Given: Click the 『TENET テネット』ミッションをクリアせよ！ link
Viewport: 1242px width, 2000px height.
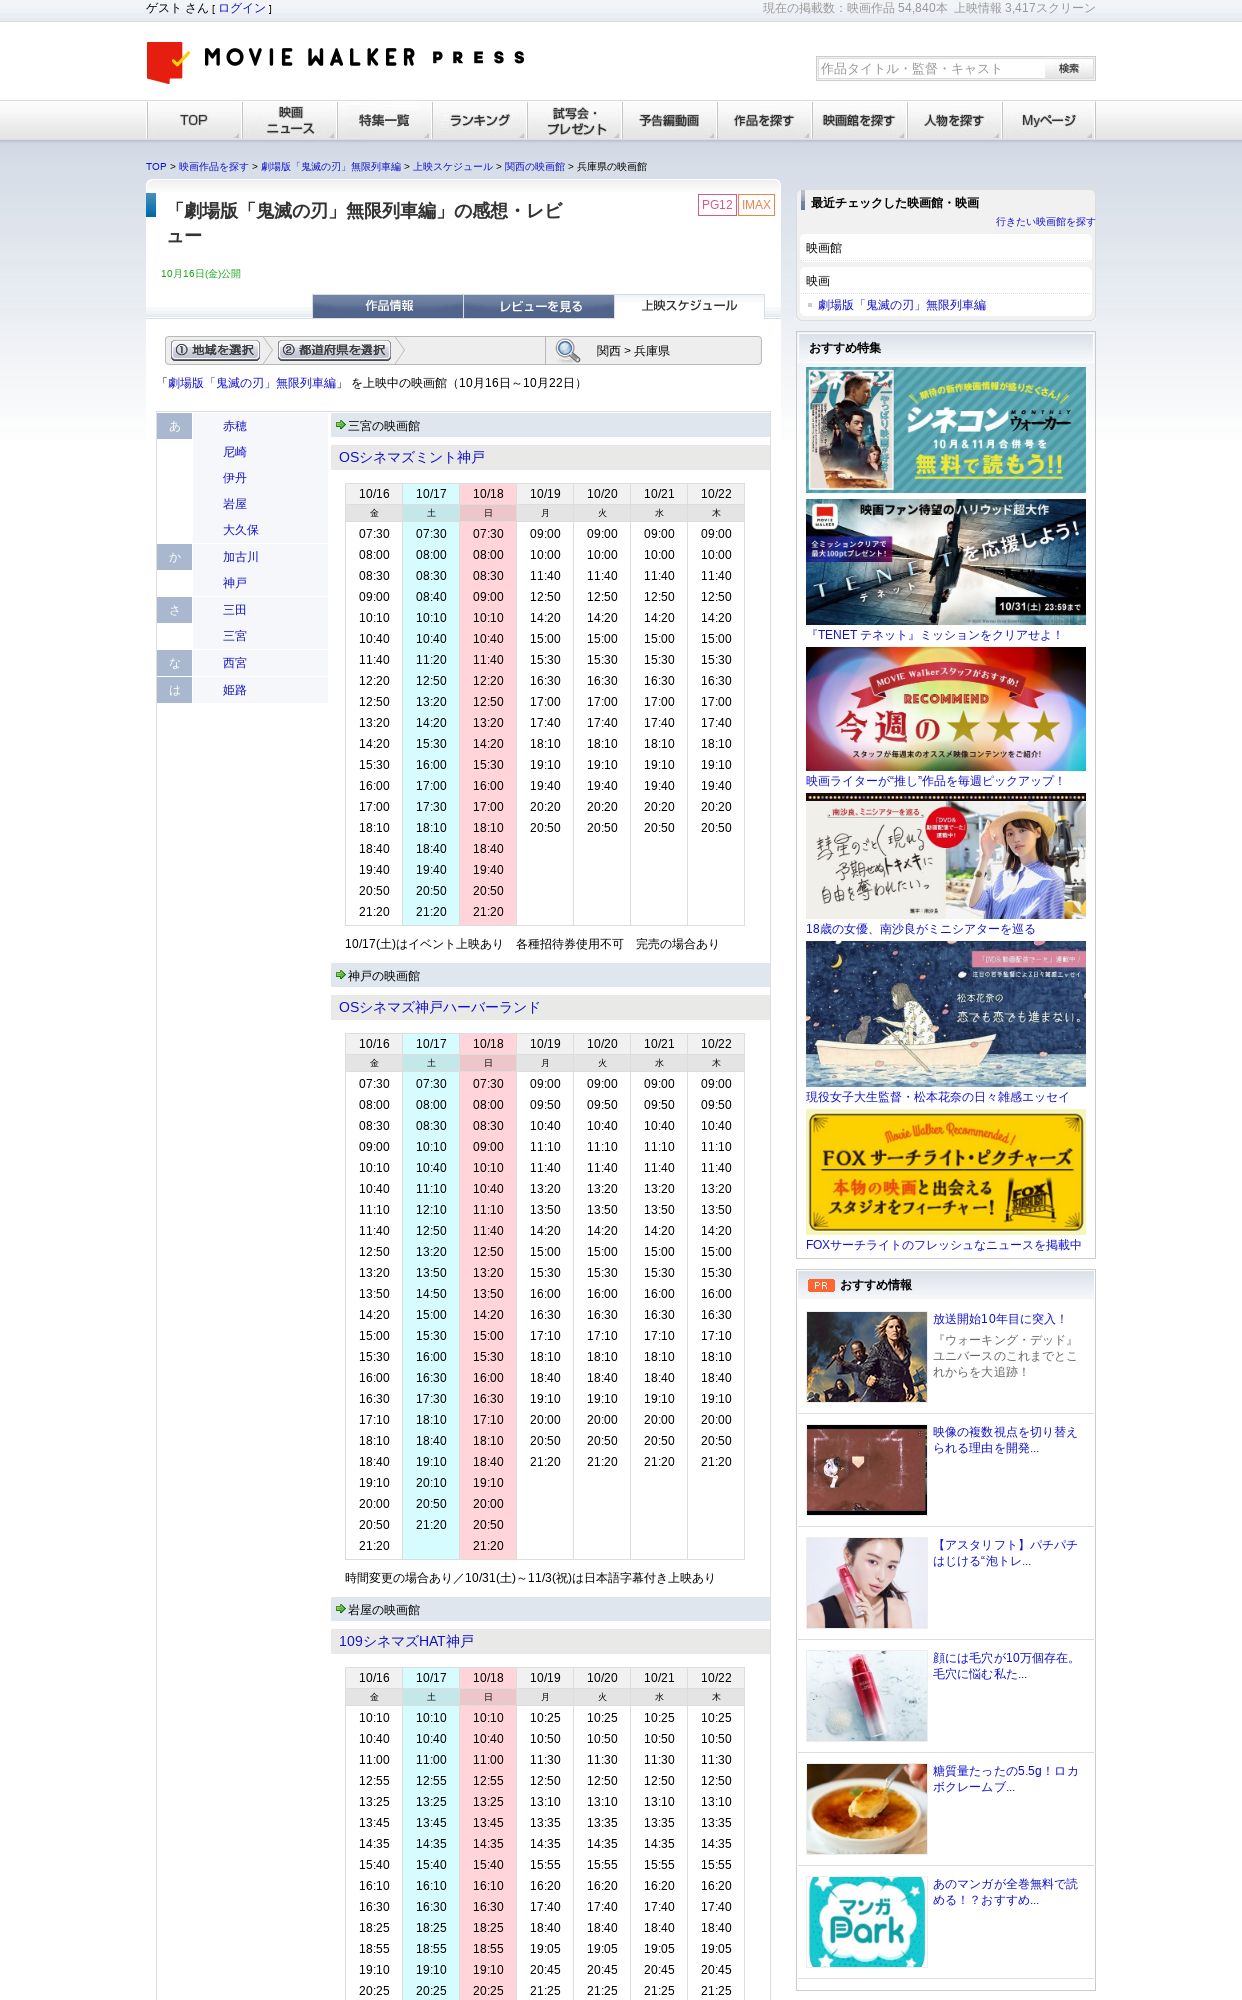Looking at the screenshot, I should tap(934, 635).
